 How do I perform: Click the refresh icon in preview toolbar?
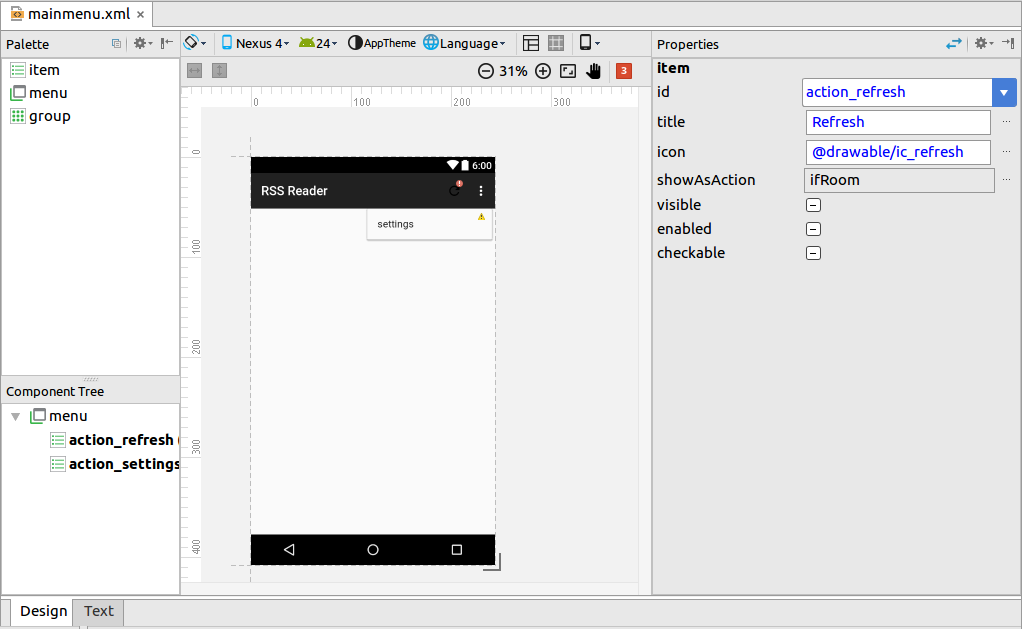(x=455, y=190)
